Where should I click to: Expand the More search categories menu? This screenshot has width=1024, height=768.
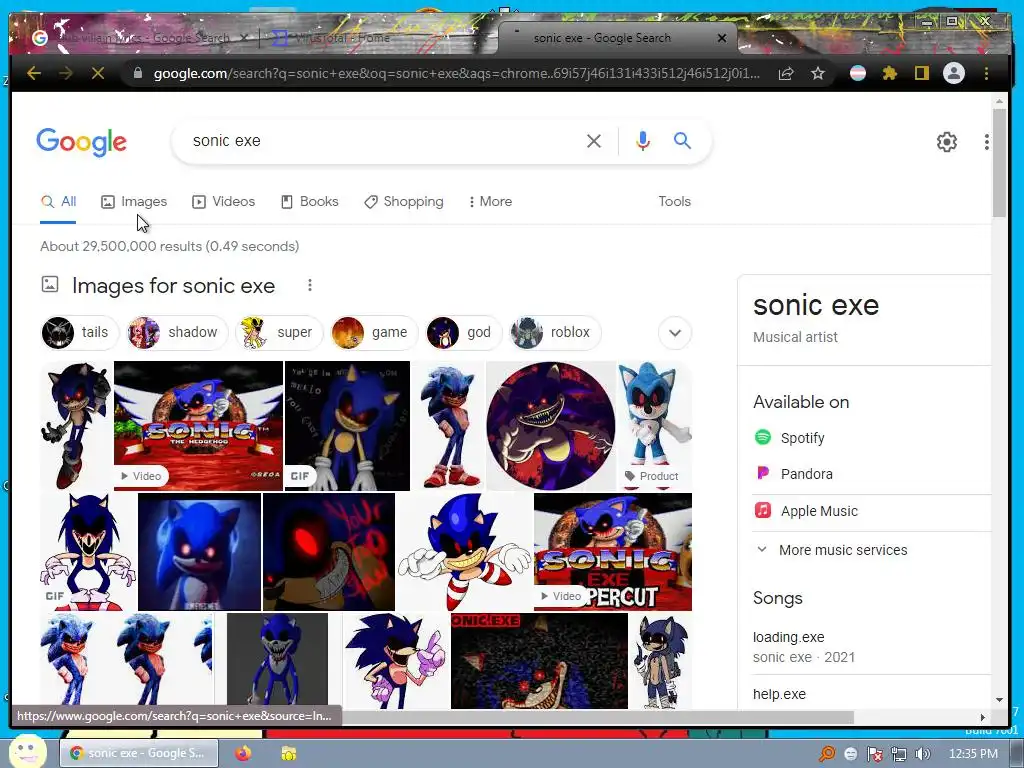(490, 202)
